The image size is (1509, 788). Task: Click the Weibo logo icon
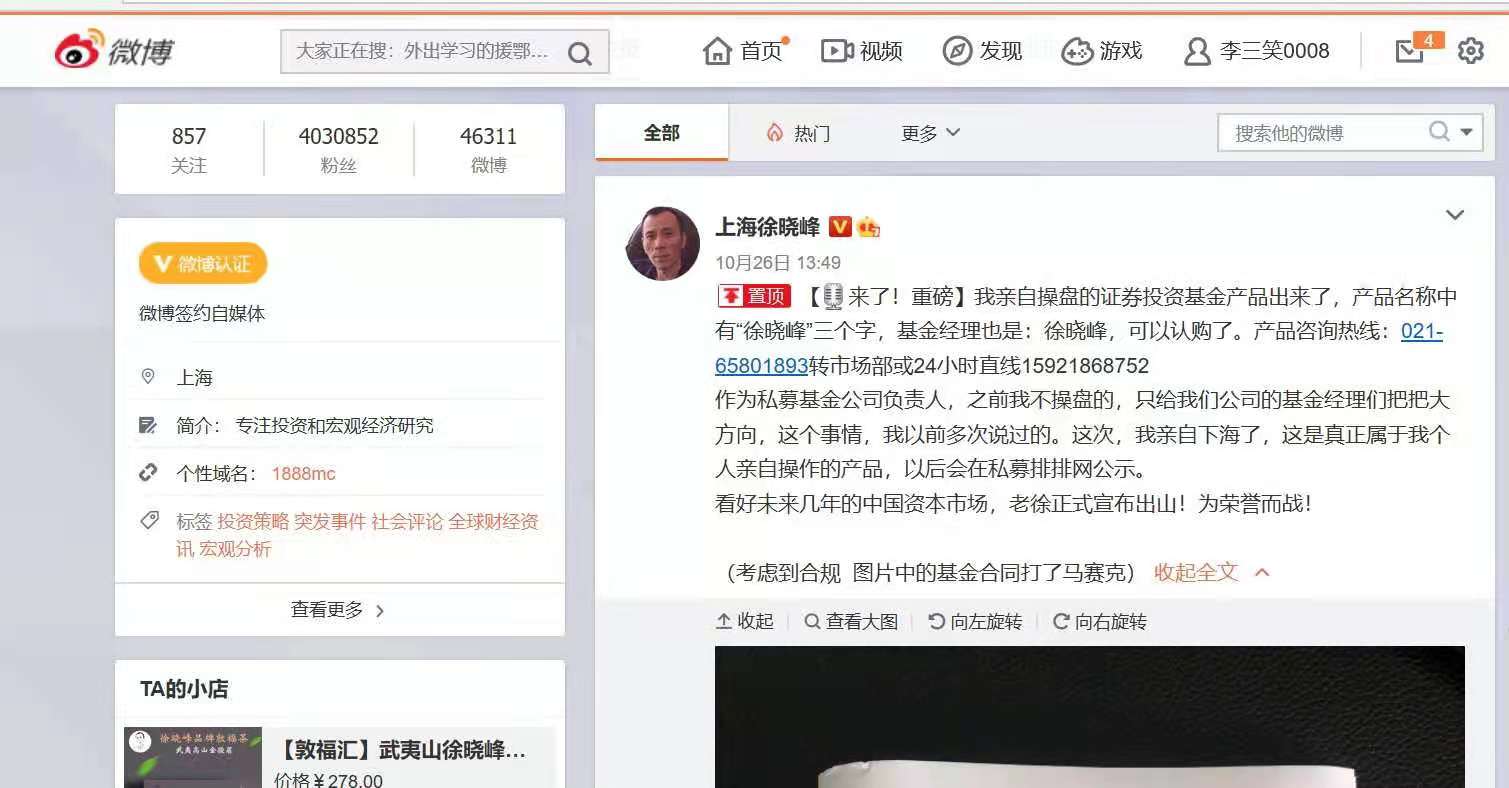coord(80,49)
